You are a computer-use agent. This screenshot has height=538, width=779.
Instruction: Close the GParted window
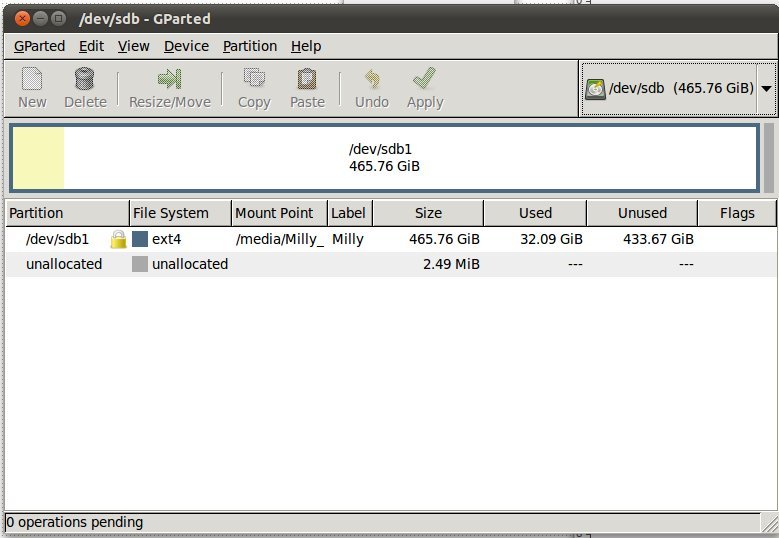(22, 19)
